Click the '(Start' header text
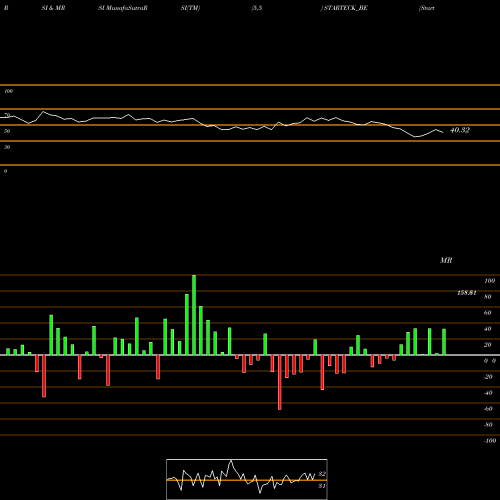Viewport: 500px width, 500px height. click(x=427, y=8)
